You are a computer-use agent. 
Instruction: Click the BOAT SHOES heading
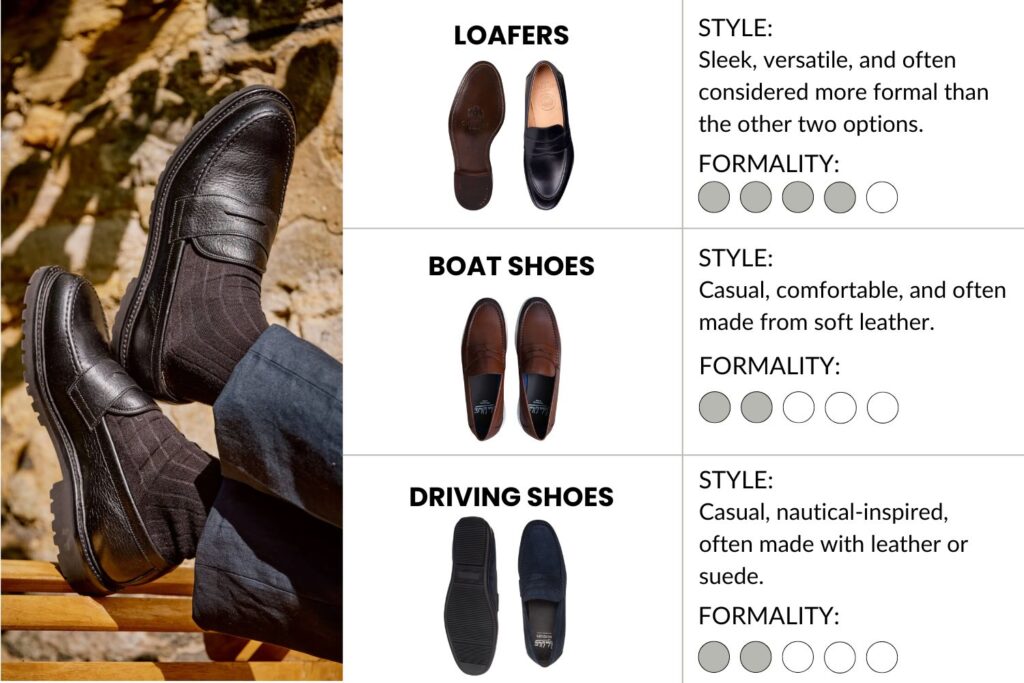click(511, 266)
